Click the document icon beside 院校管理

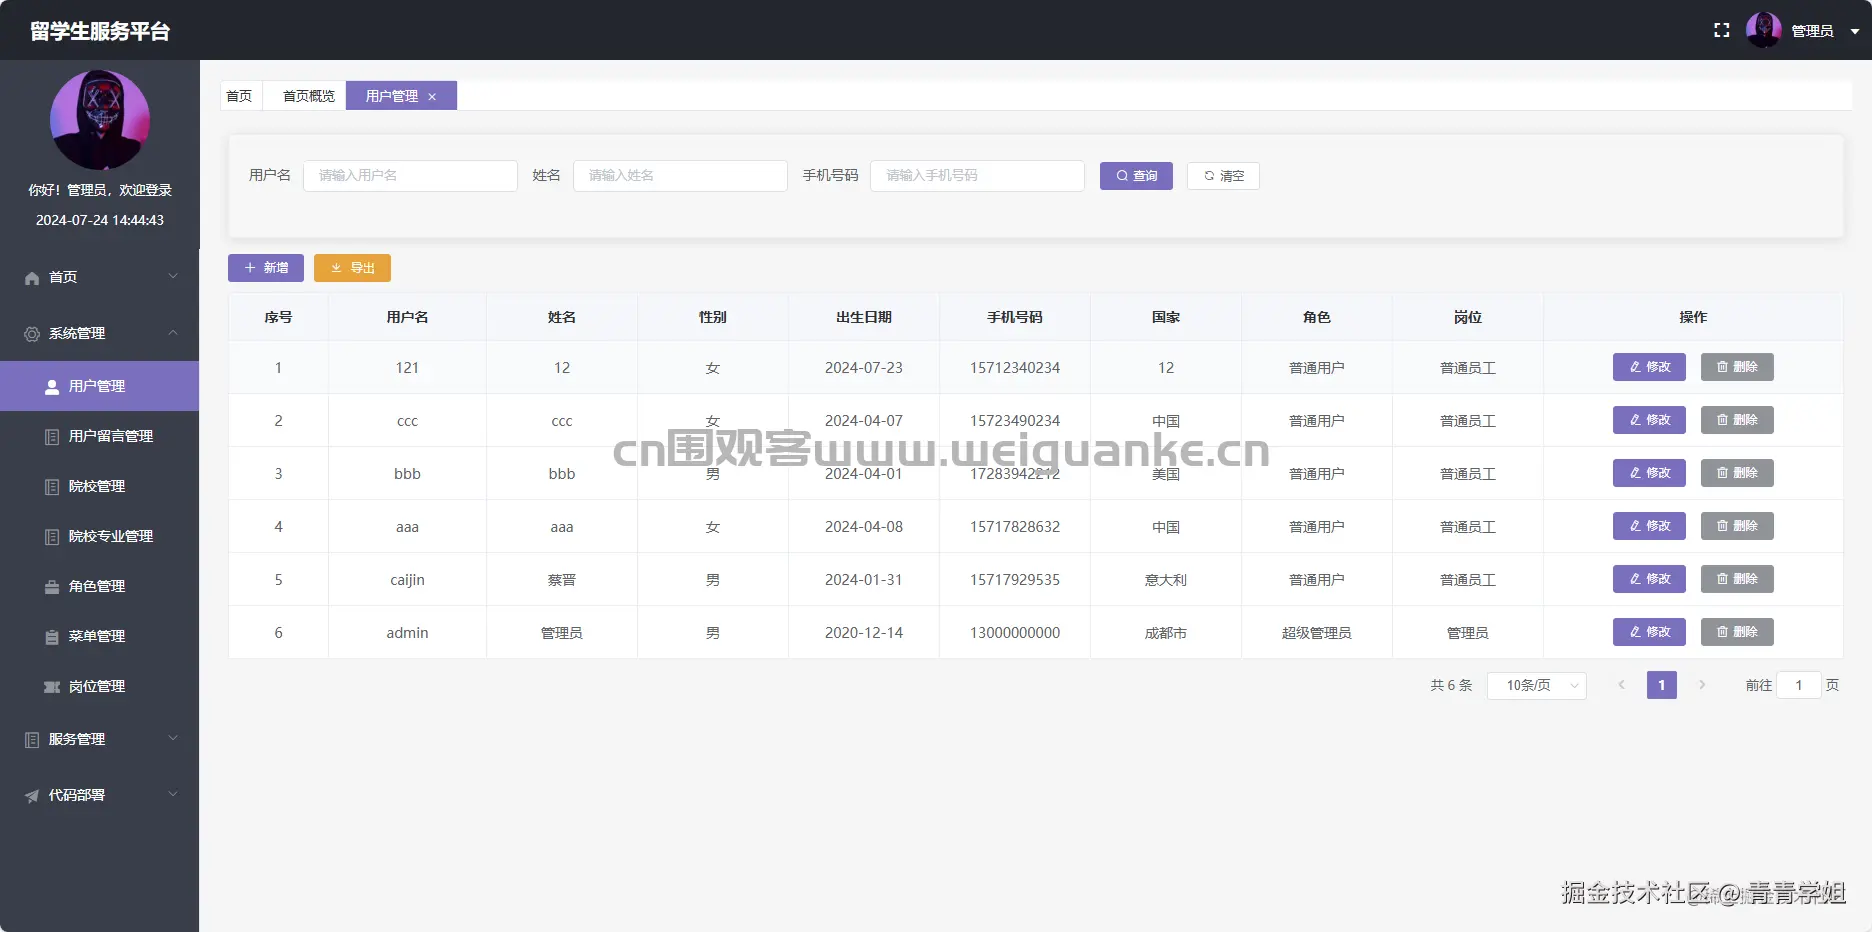click(52, 487)
